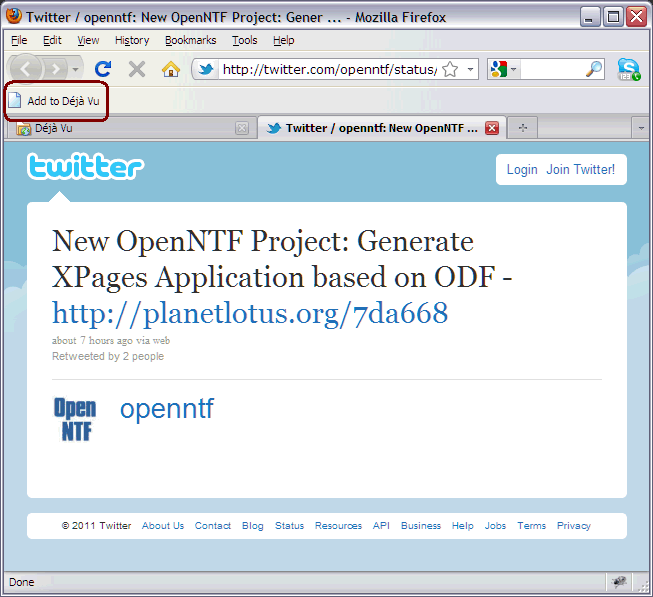Open the planetlotus.org/7da668 link
The image size is (653, 597).
click(x=249, y=313)
